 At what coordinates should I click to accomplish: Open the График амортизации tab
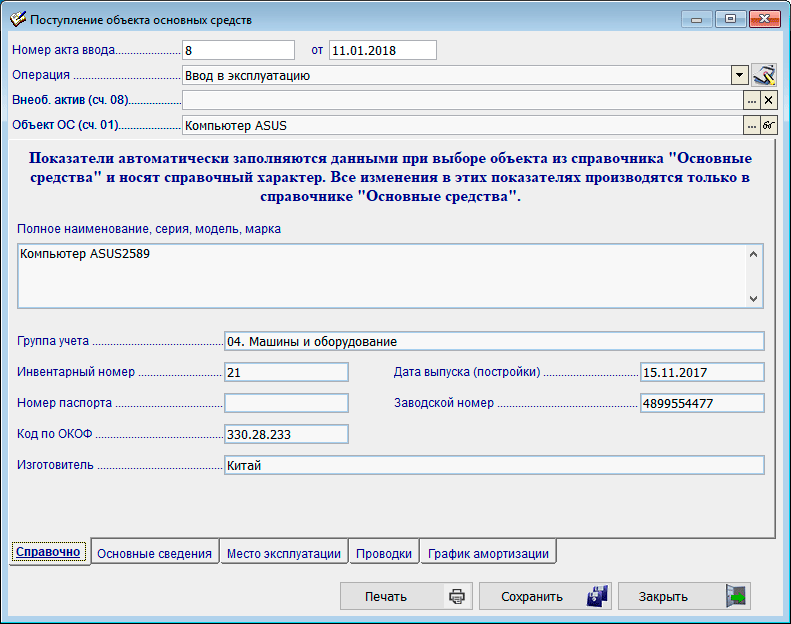pos(488,553)
